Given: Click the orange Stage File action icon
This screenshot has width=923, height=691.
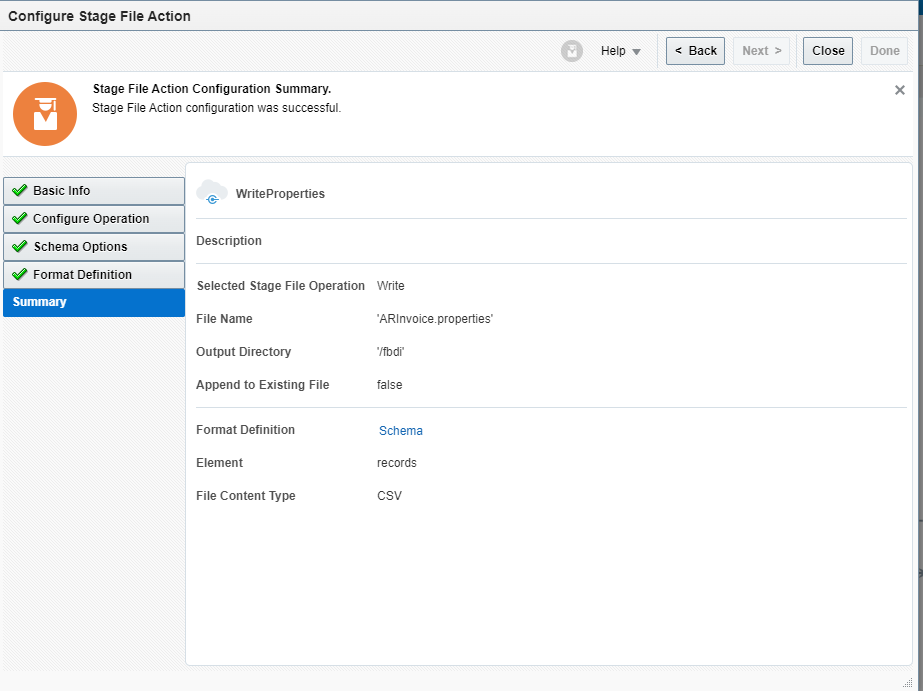Looking at the screenshot, I should click(x=44, y=113).
